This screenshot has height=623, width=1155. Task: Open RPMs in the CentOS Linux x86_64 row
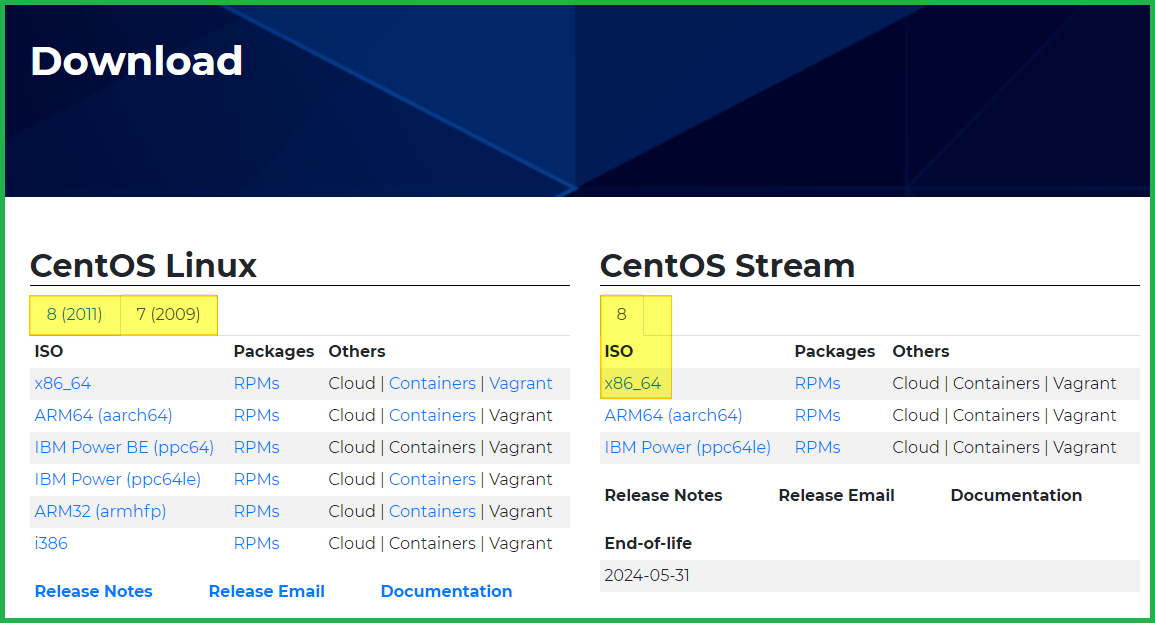256,384
